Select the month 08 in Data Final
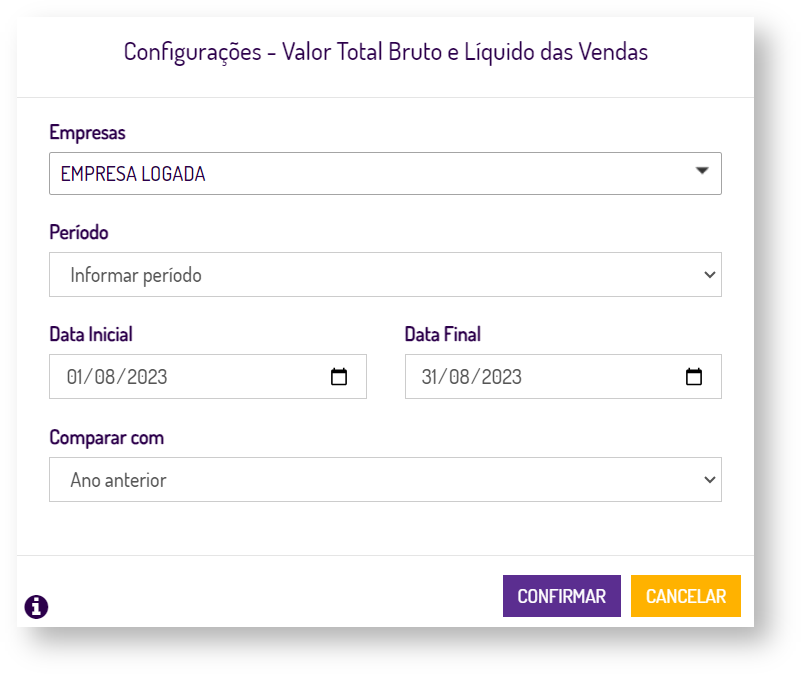The height and width of the screenshot is (675, 802). pos(462,377)
